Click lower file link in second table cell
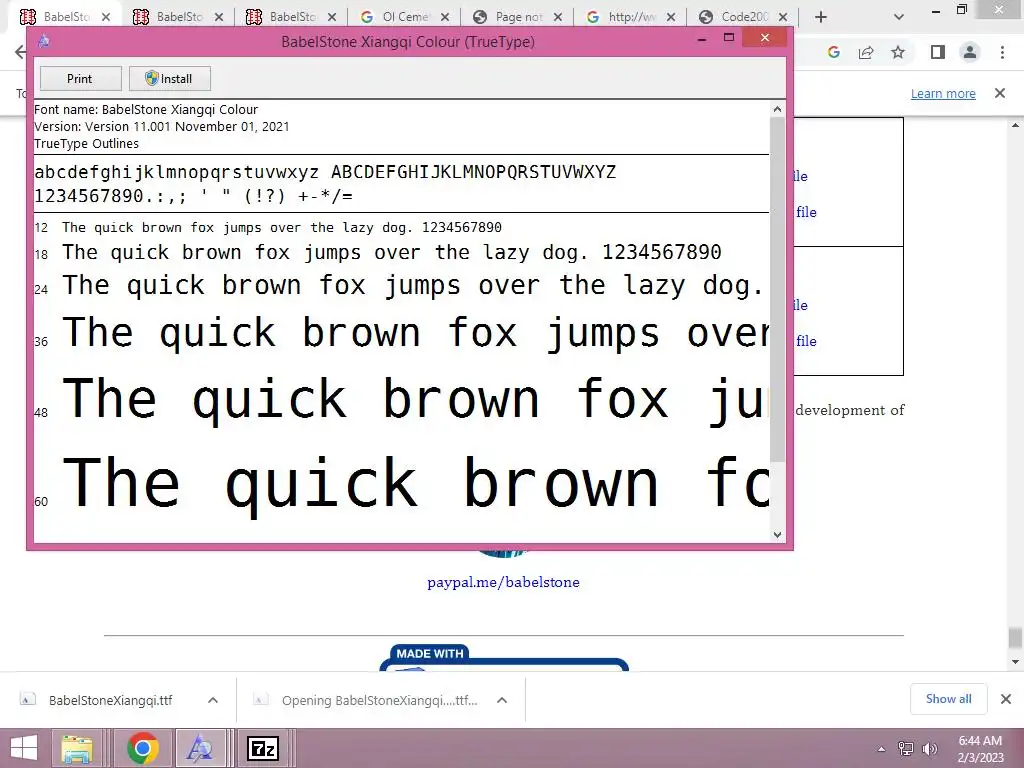The height and width of the screenshot is (768, 1024). tap(806, 341)
